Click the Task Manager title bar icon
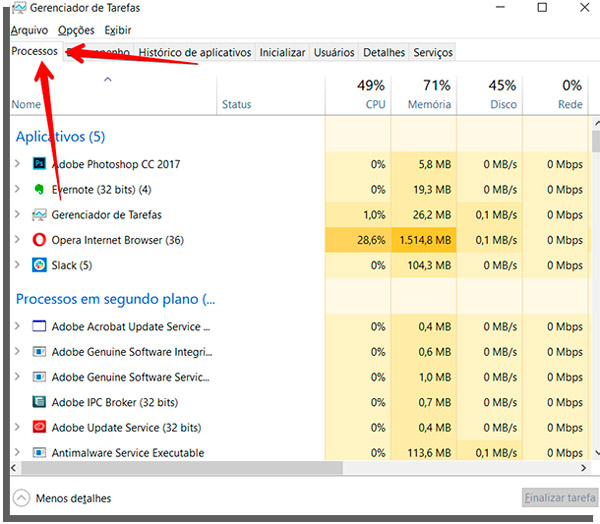600x524 pixels. [19, 8]
